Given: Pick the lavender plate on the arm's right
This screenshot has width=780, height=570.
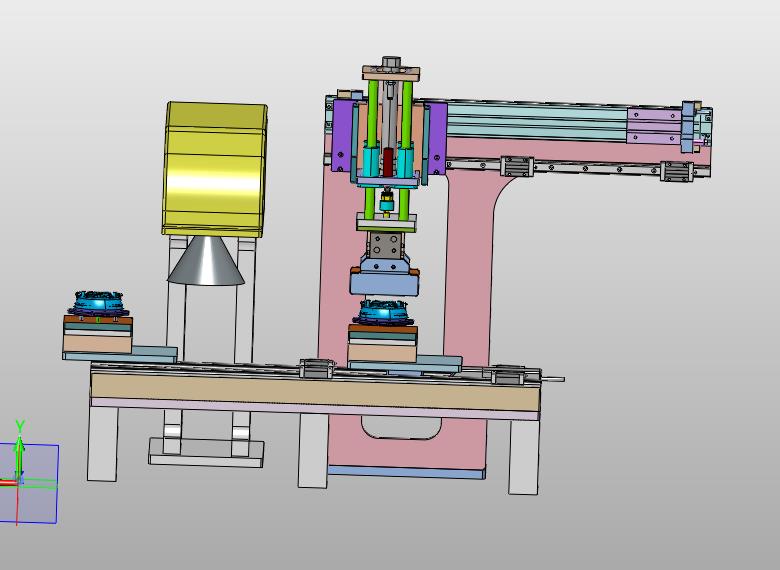Looking at the screenshot, I should click(x=654, y=126).
